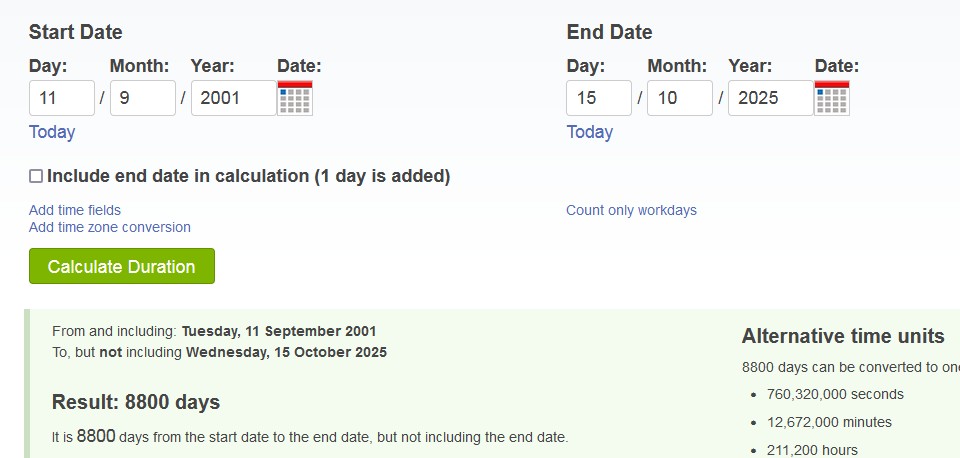Click the Year label under Start Date
960x458 pixels.
[212, 66]
